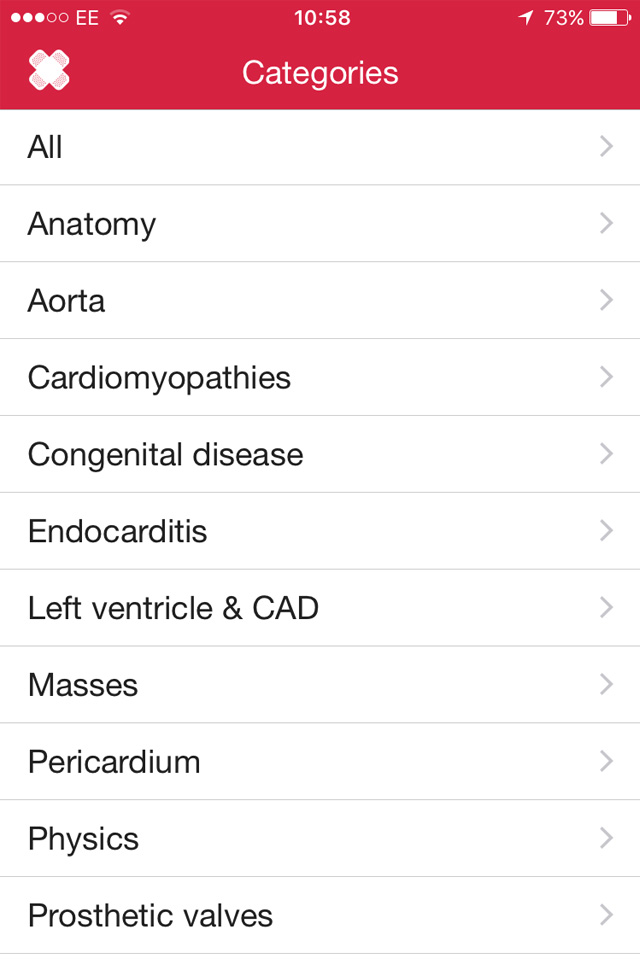Tap the signal strength dots

point(38,18)
